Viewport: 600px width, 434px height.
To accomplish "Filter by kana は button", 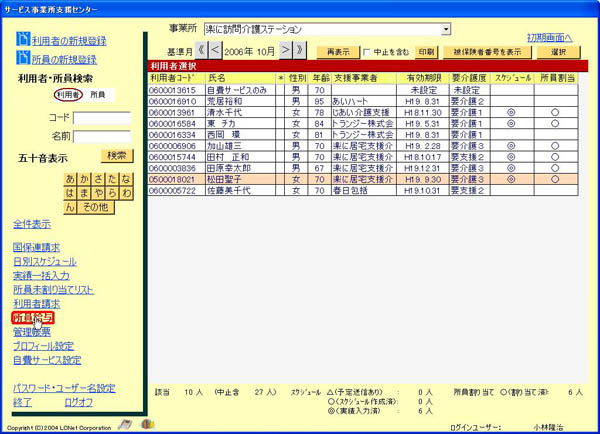I will [x=70, y=193].
